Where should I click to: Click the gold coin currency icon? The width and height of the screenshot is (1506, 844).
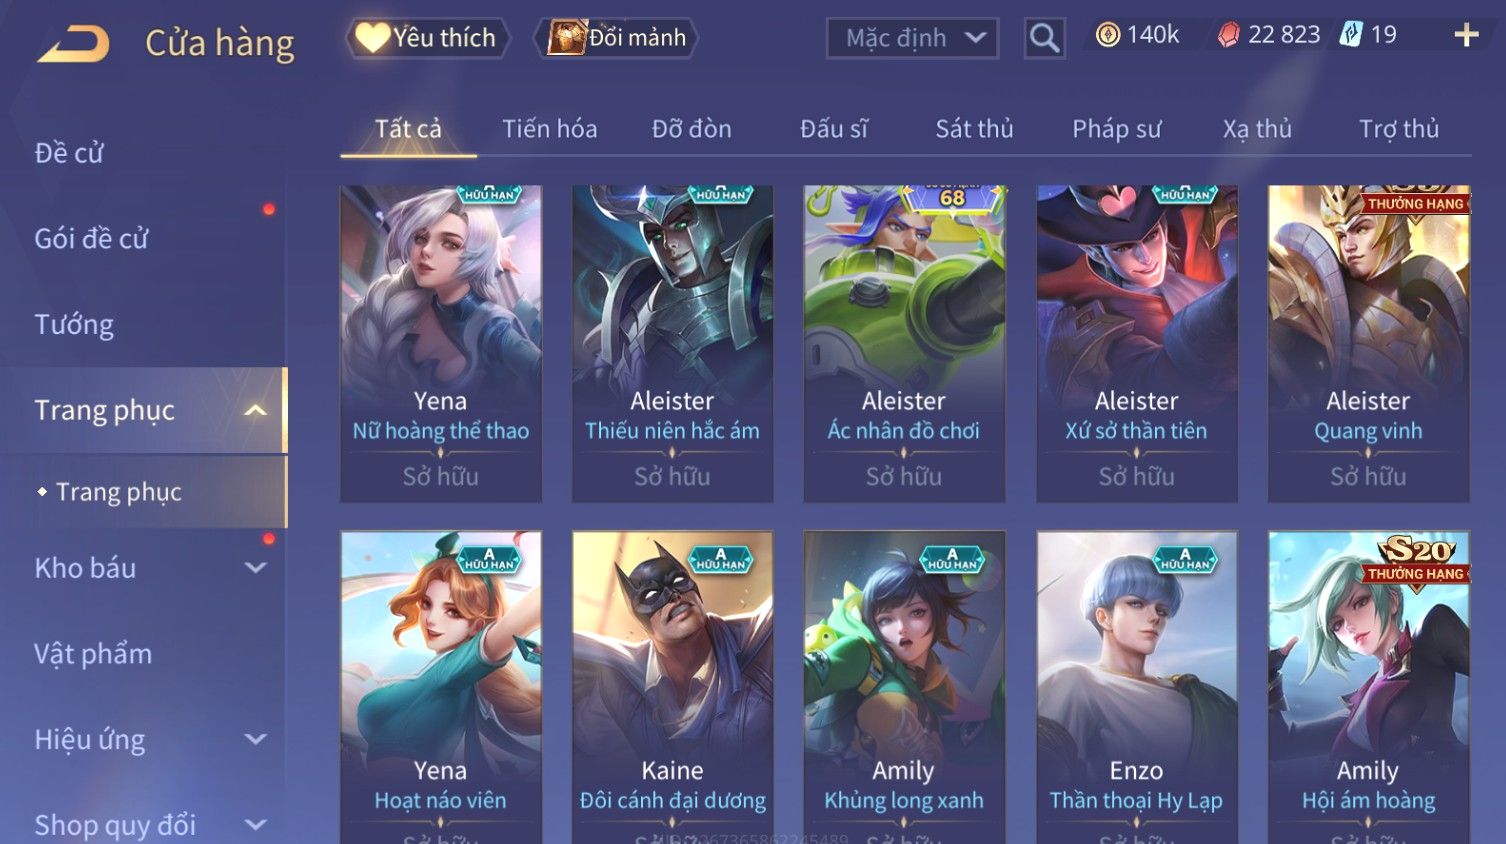click(x=1108, y=35)
